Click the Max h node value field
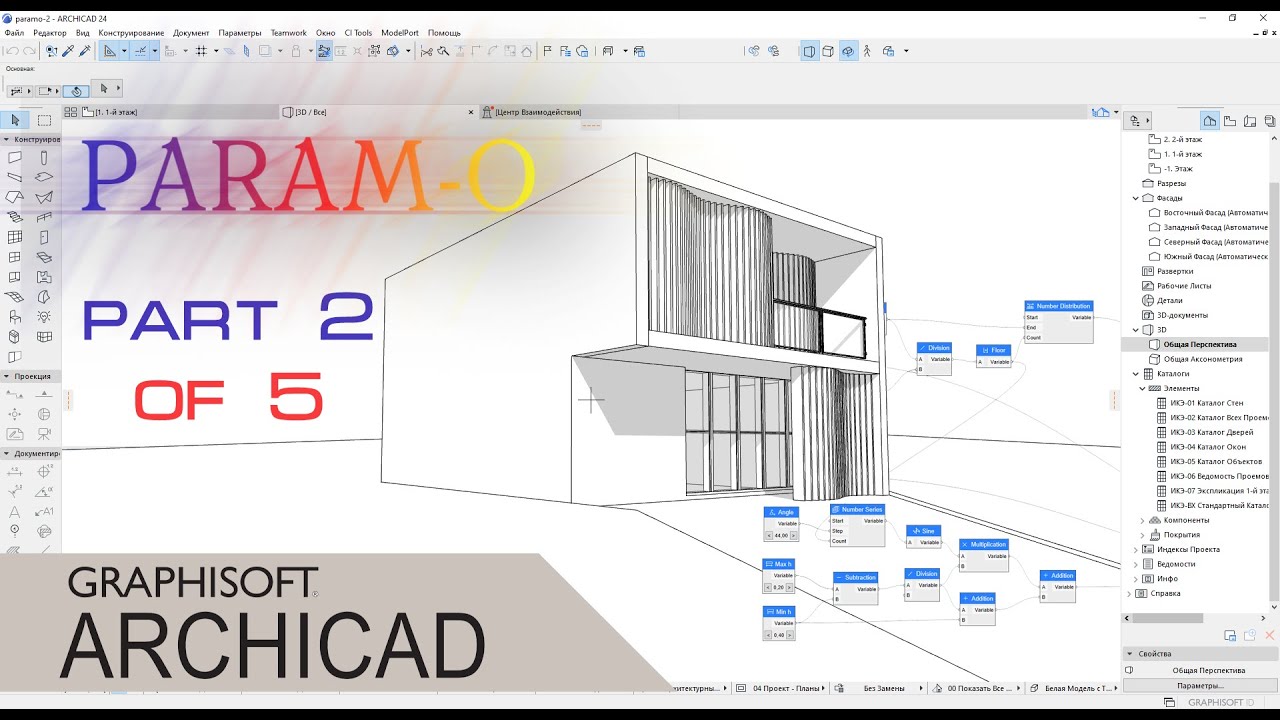This screenshot has width=1280, height=720. coord(779,587)
